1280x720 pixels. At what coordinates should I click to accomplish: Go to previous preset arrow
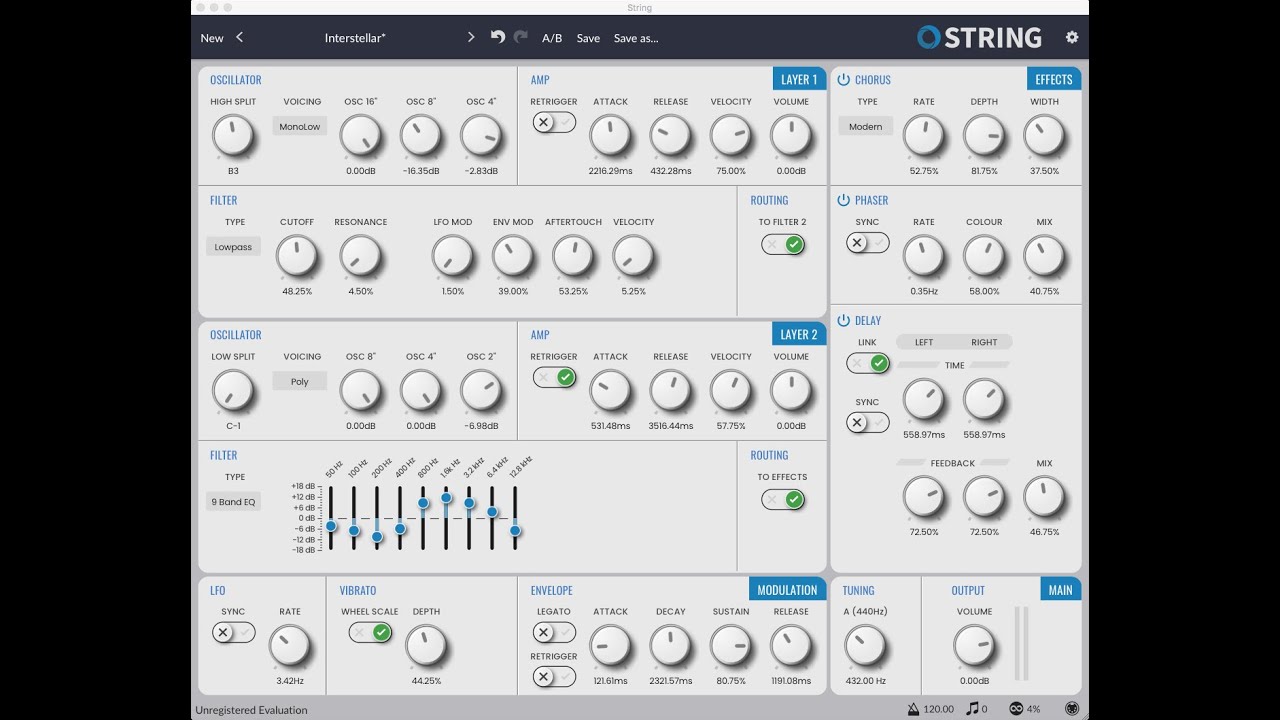point(240,38)
